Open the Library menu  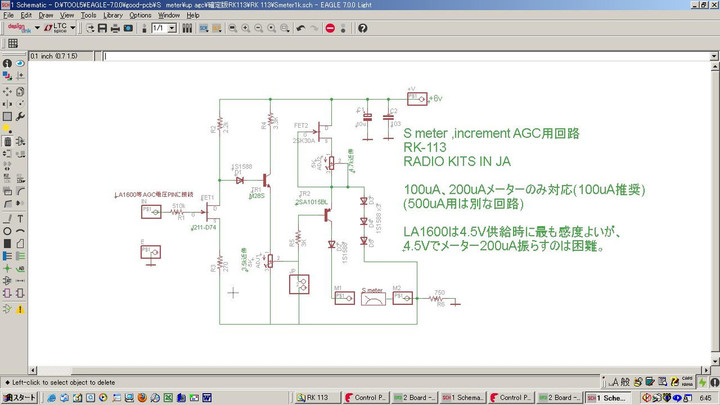(113, 15)
